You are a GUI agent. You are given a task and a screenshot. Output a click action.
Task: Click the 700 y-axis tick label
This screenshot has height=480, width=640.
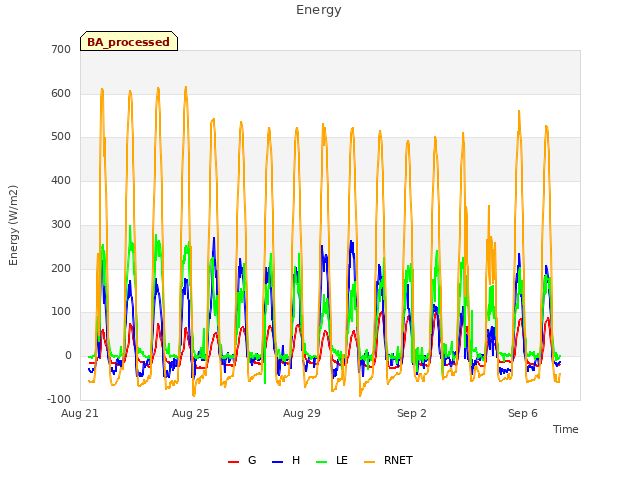(x=61, y=49)
